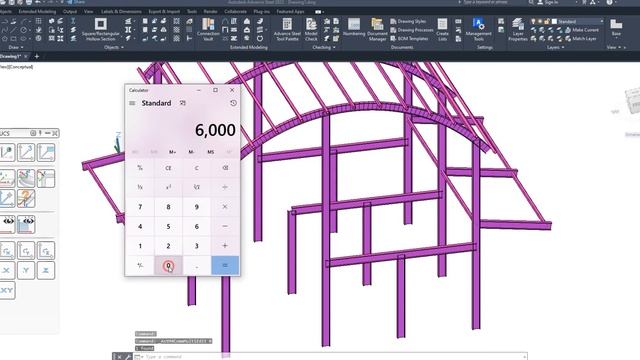640x360 pixels.
Task: Click UCS rotate around Y icon
Action: [x=26, y=251]
